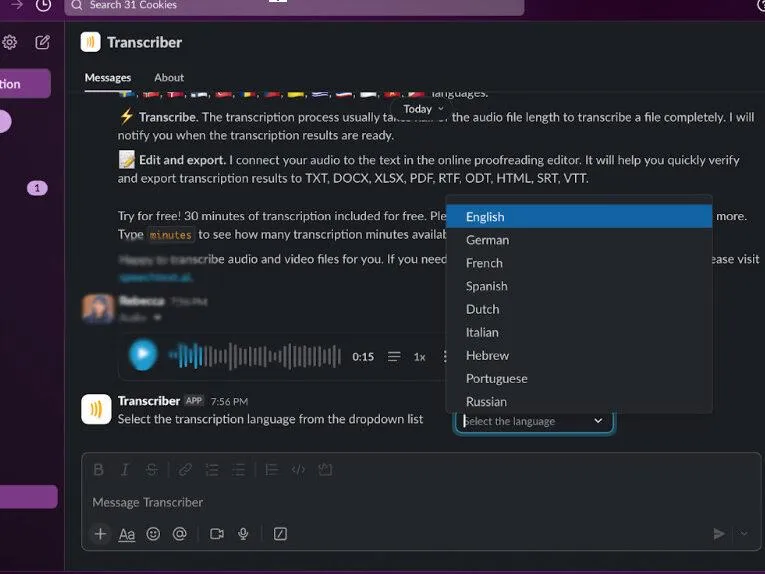The width and height of the screenshot is (765, 574).
Task: Record an audio clip with microphone
Action: coord(243,534)
